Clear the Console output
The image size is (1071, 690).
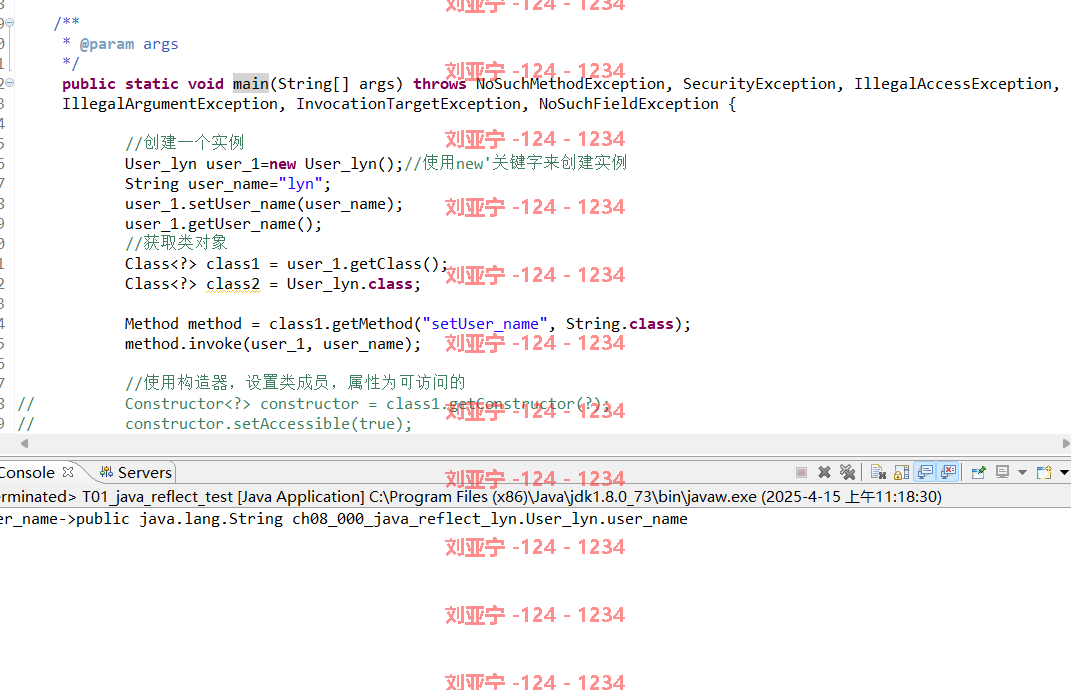coord(878,472)
